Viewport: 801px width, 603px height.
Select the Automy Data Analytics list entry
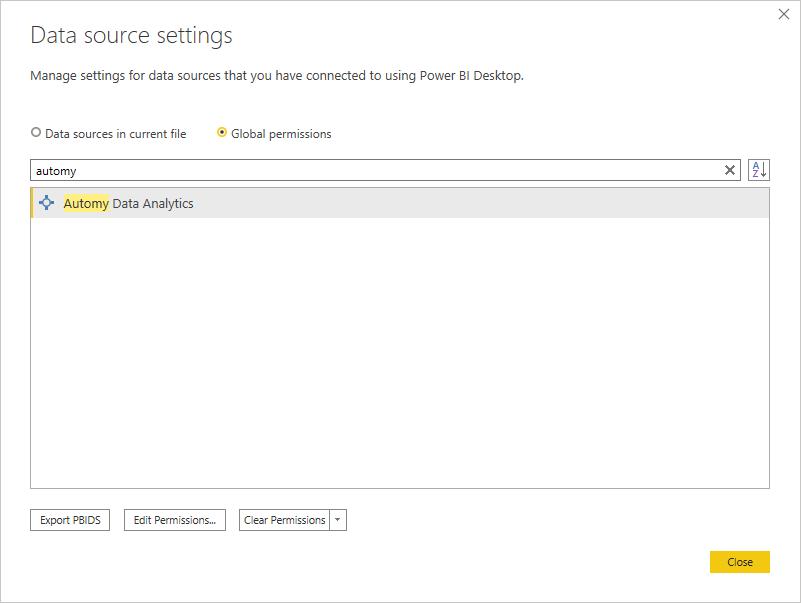coord(400,203)
